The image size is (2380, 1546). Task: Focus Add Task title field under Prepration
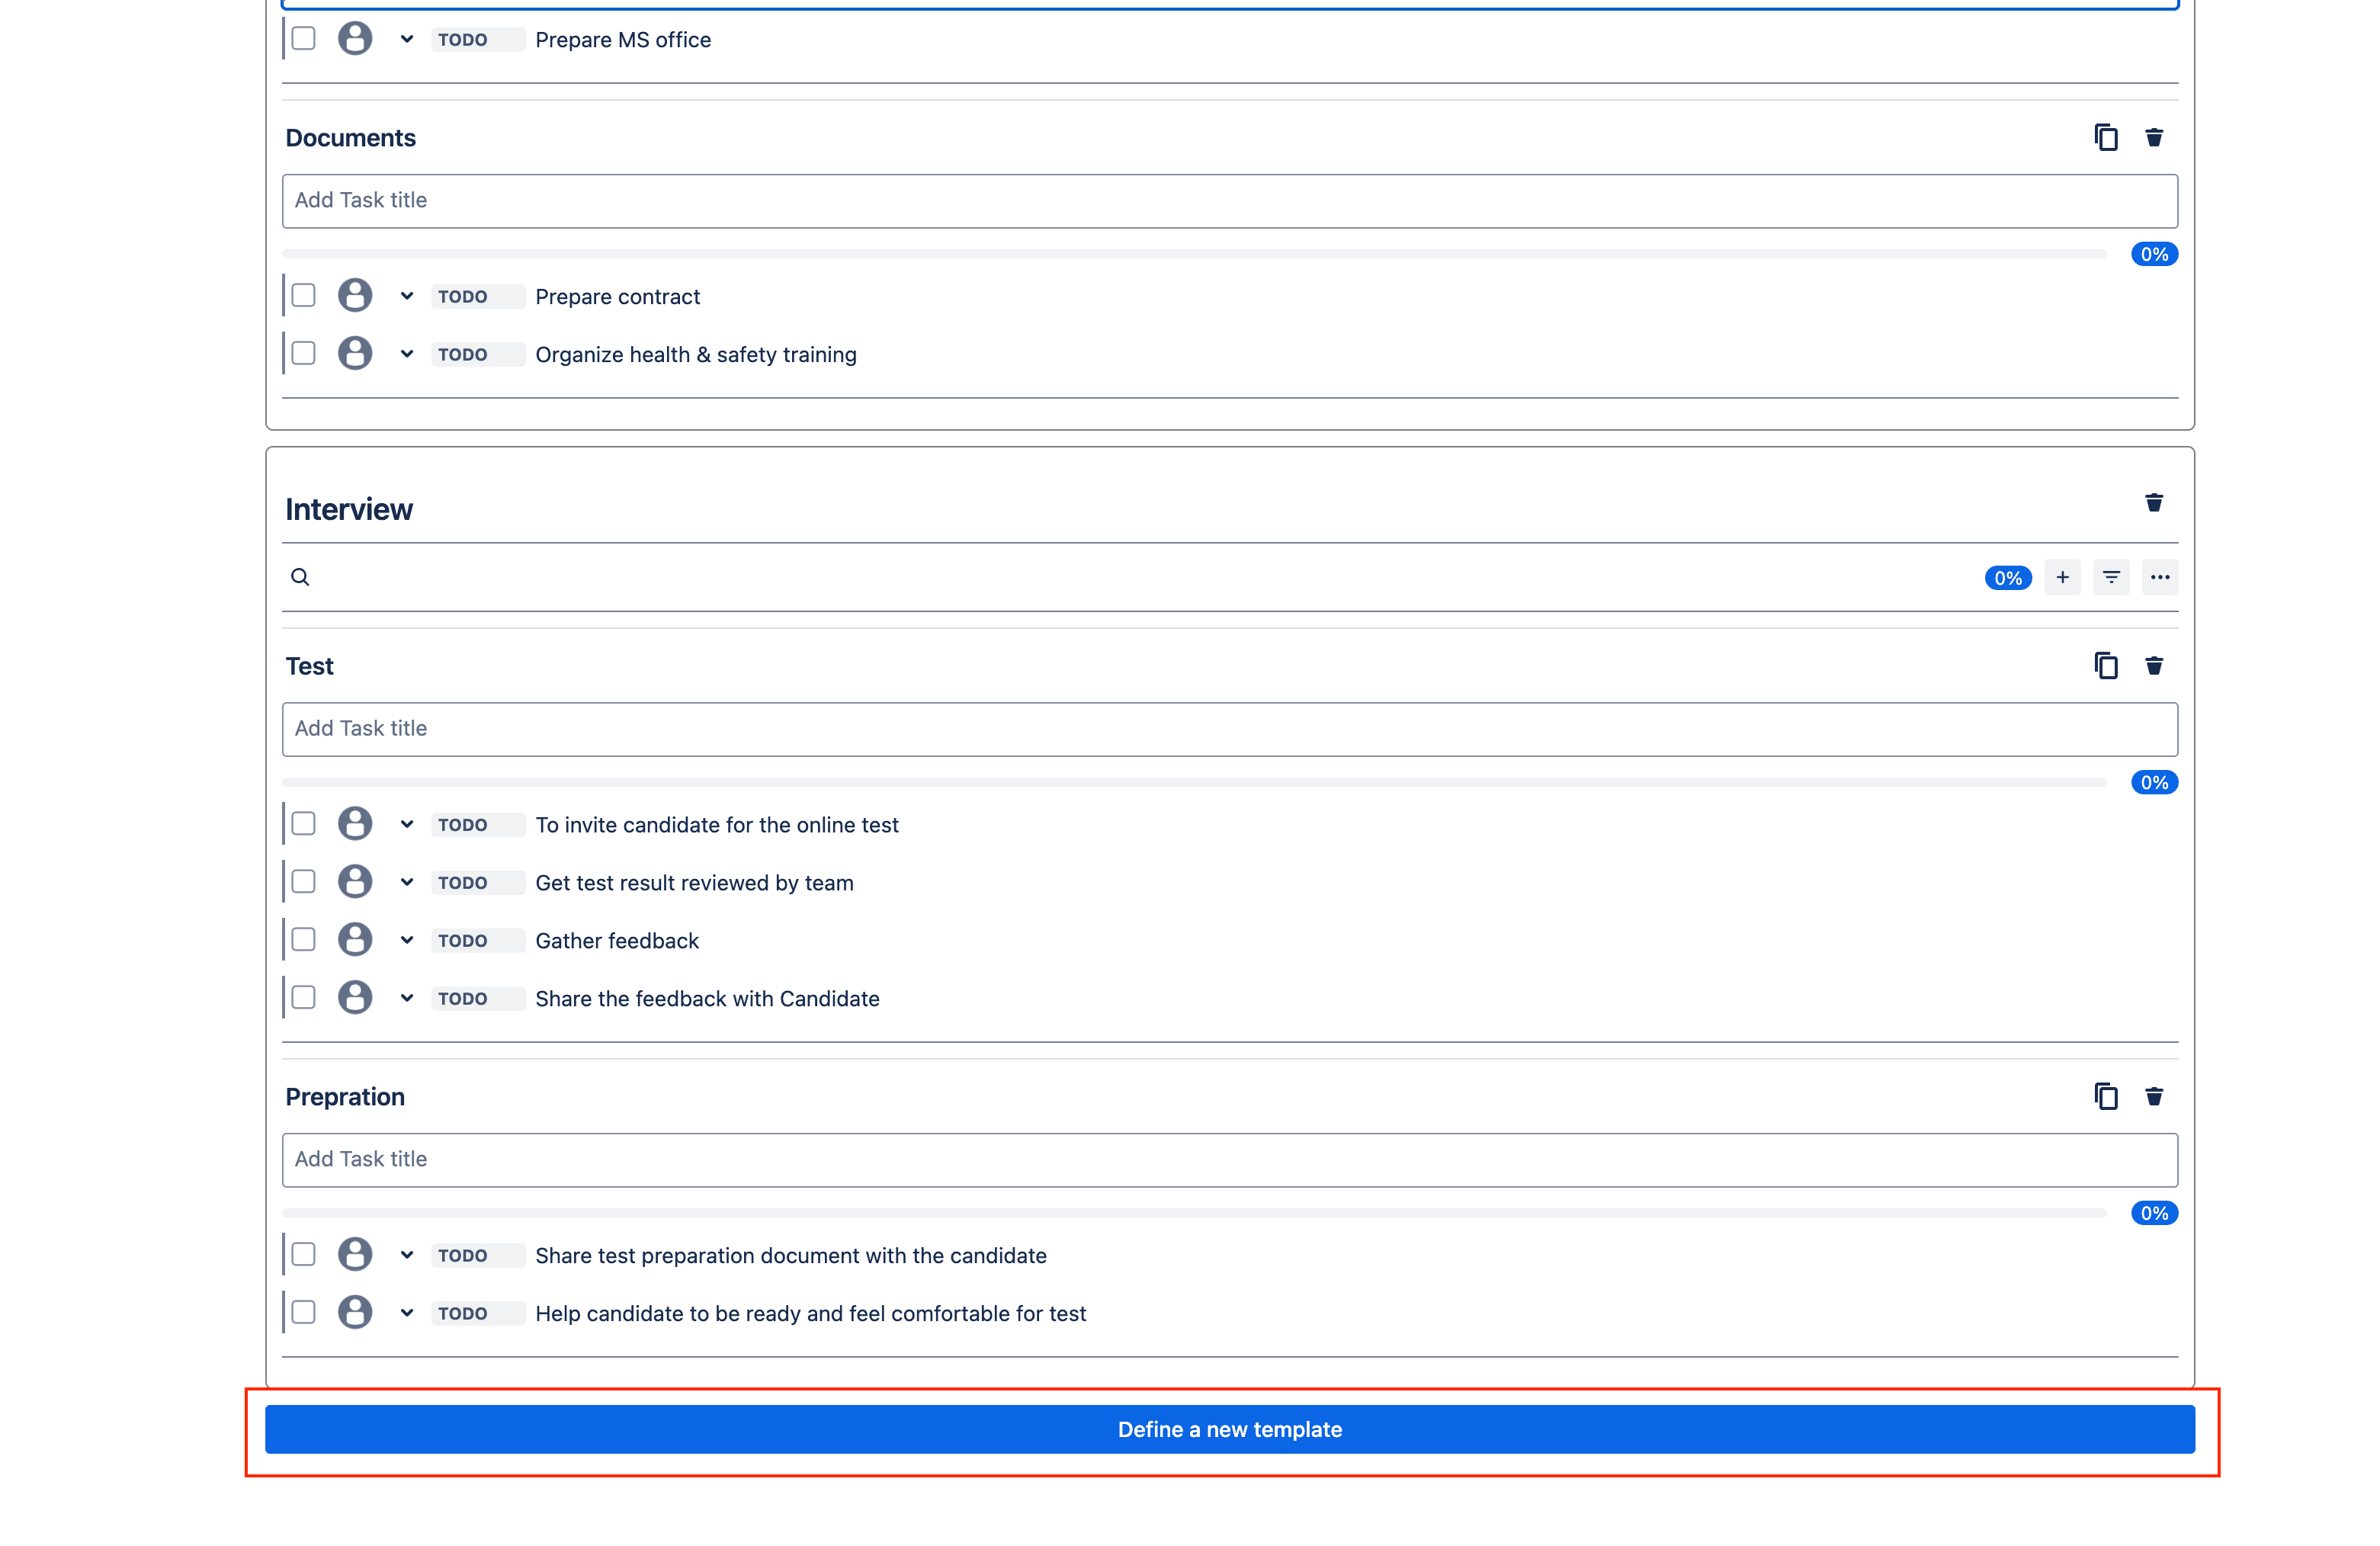(x=1229, y=1159)
